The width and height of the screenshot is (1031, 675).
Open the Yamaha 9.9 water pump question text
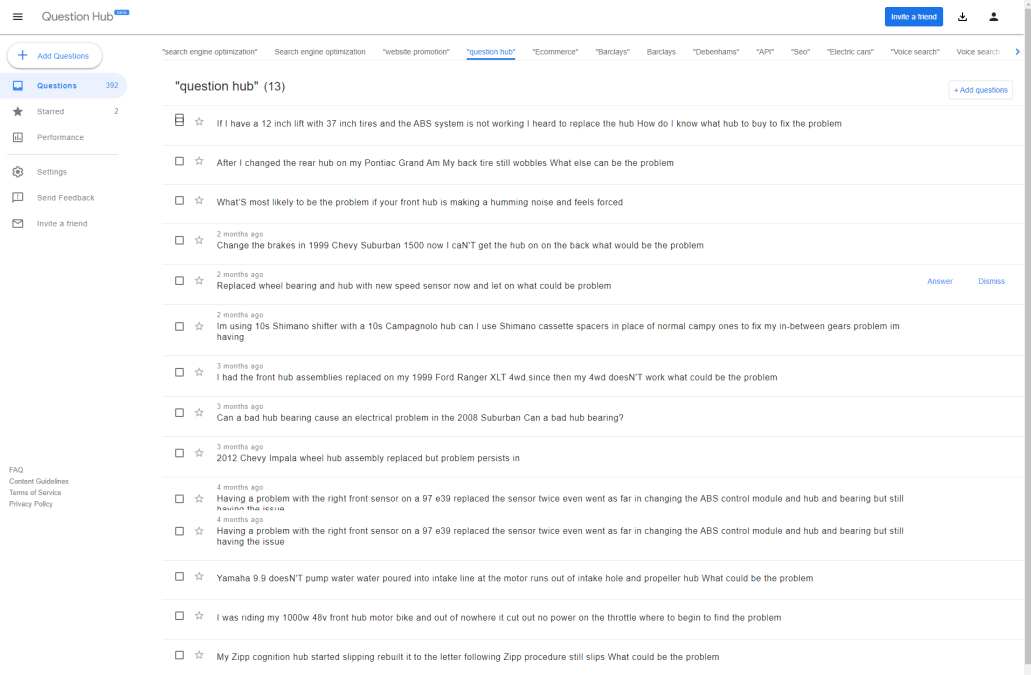point(515,578)
